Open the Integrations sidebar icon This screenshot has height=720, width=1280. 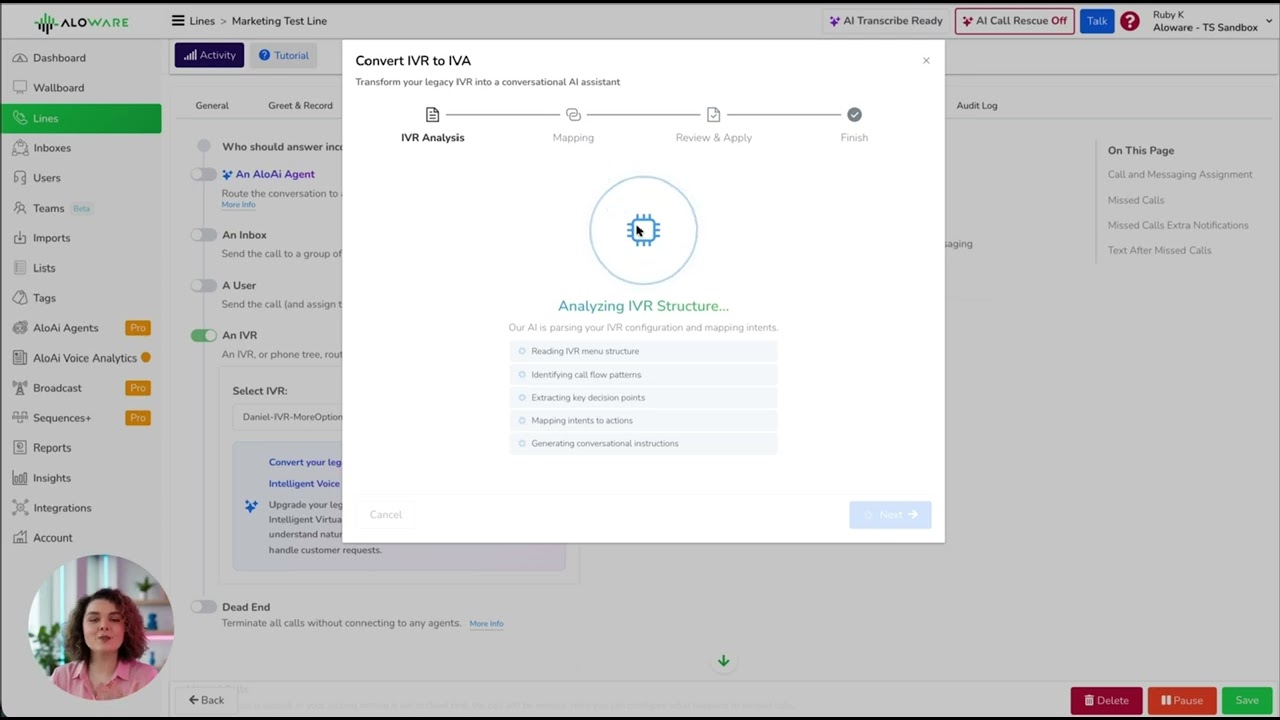[x=20, y=508]
